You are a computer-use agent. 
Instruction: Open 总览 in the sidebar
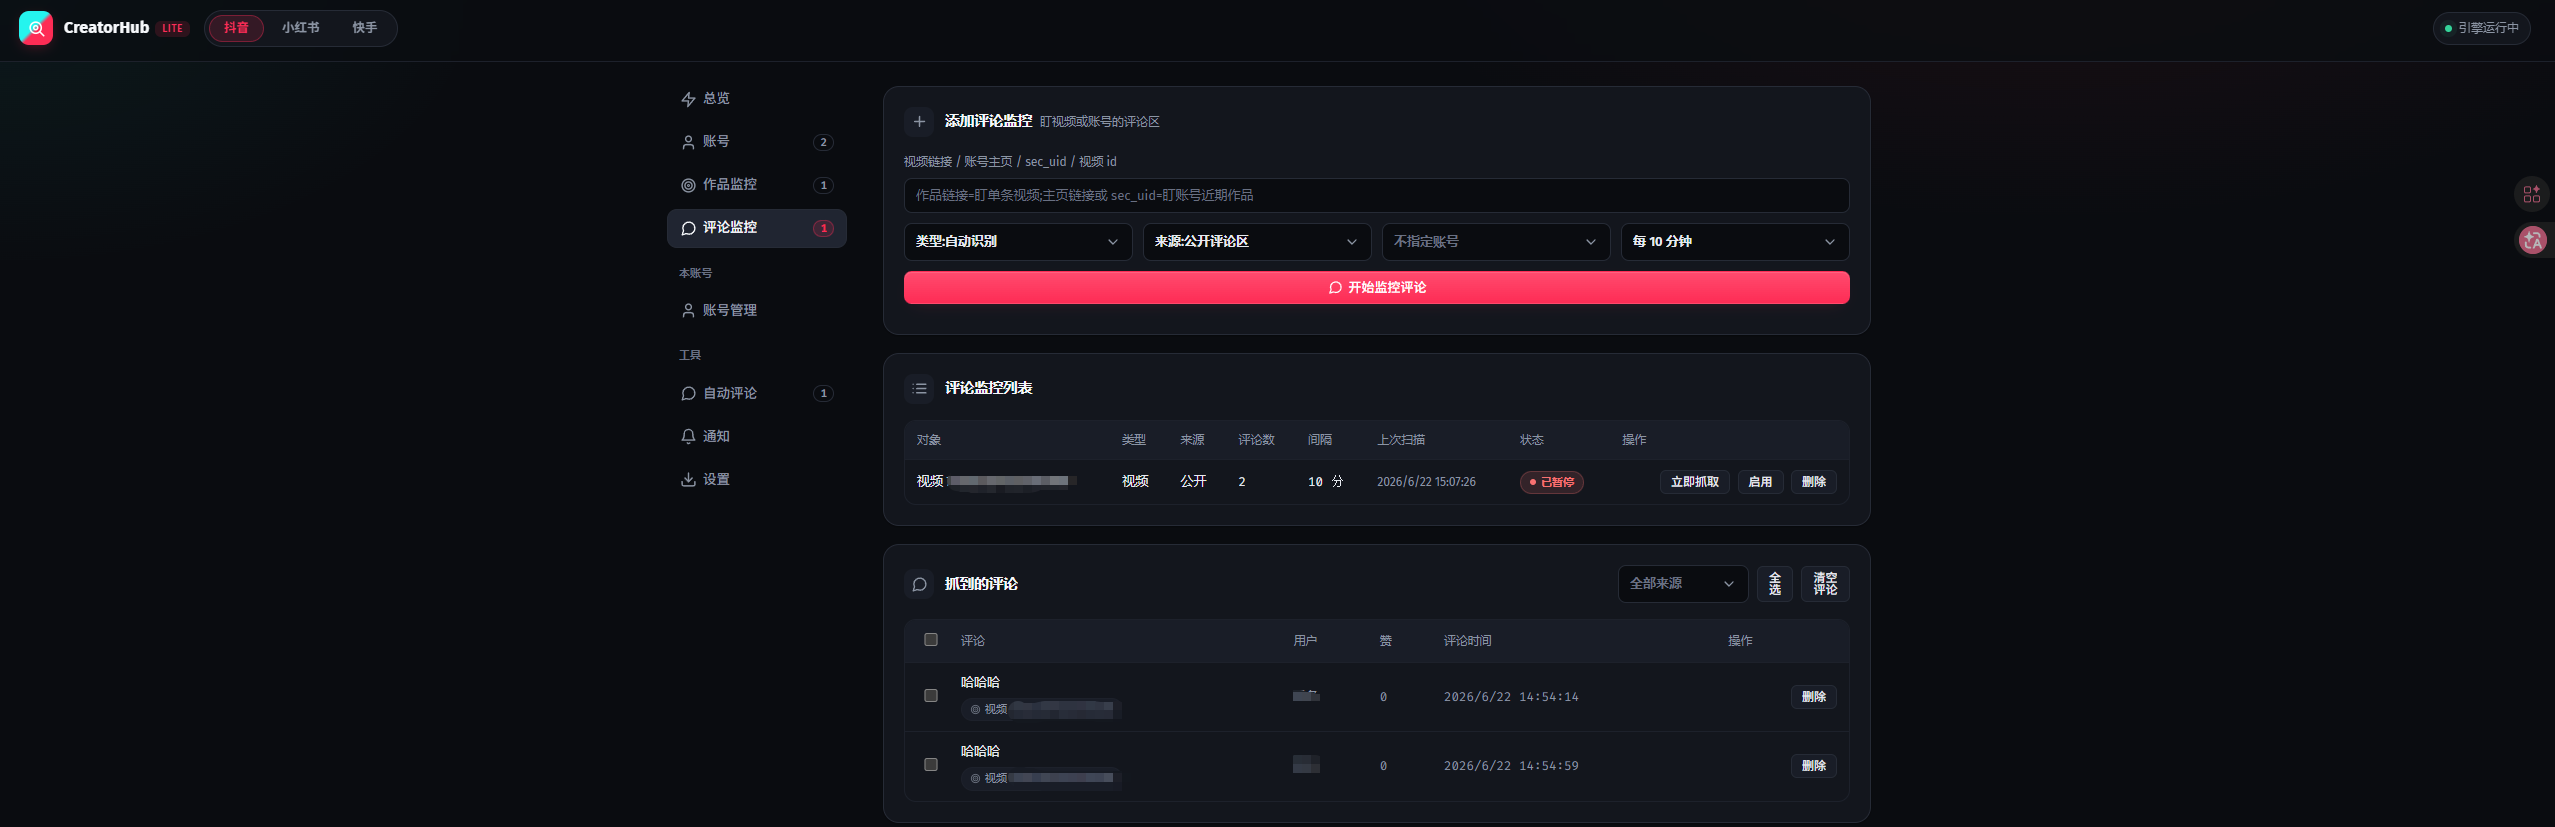(x=756, y=99)
